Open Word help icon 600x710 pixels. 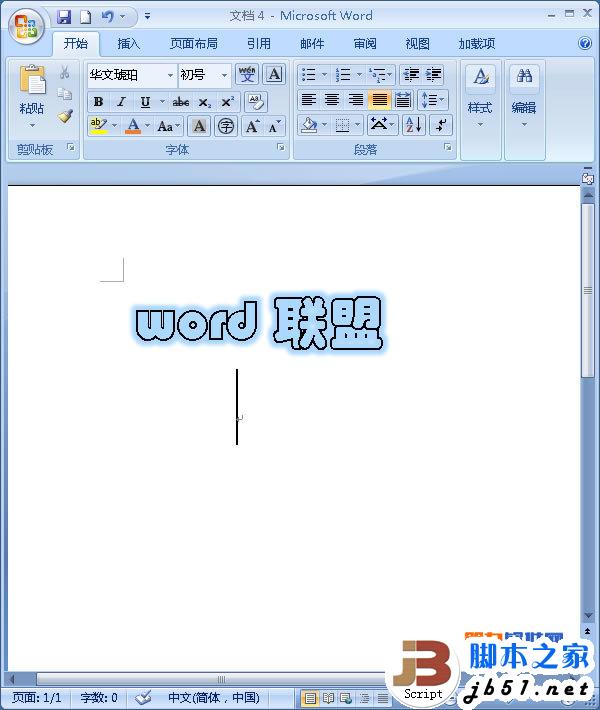click(x=585, y=43)
